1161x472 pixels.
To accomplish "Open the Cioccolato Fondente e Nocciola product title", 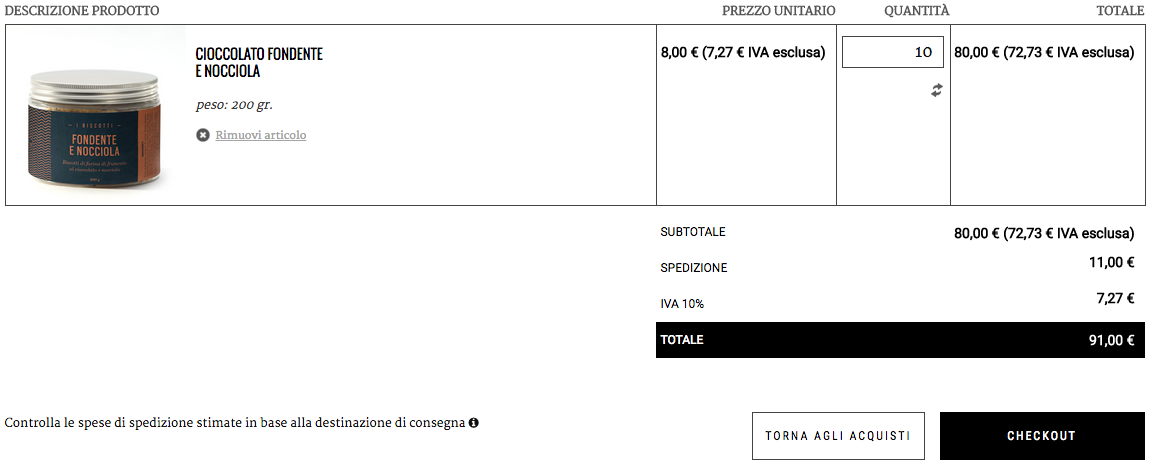I will click(x=259, y=63).
